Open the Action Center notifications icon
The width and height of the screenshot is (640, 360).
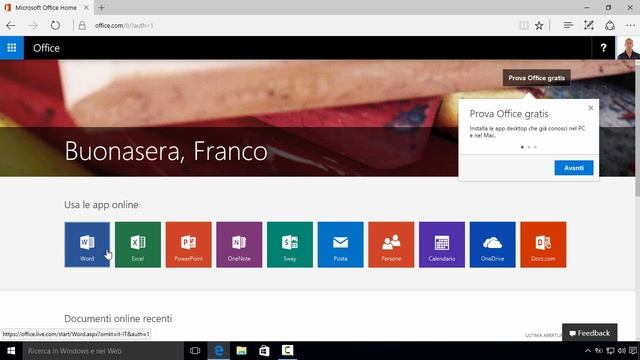(x=633, y=351)
